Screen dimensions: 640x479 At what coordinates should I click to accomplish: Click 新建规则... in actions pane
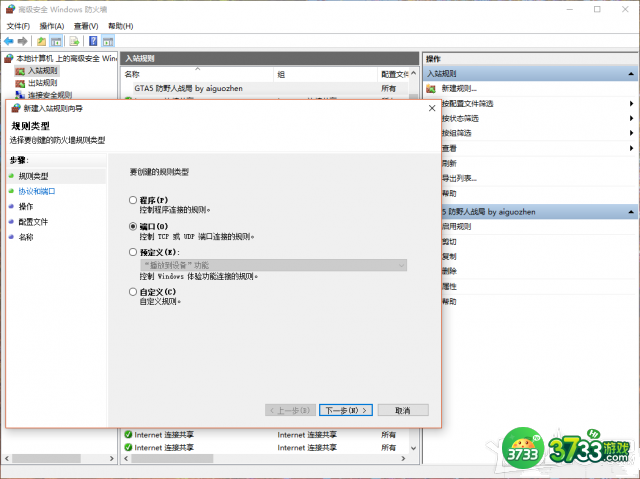tap(459, 89)
